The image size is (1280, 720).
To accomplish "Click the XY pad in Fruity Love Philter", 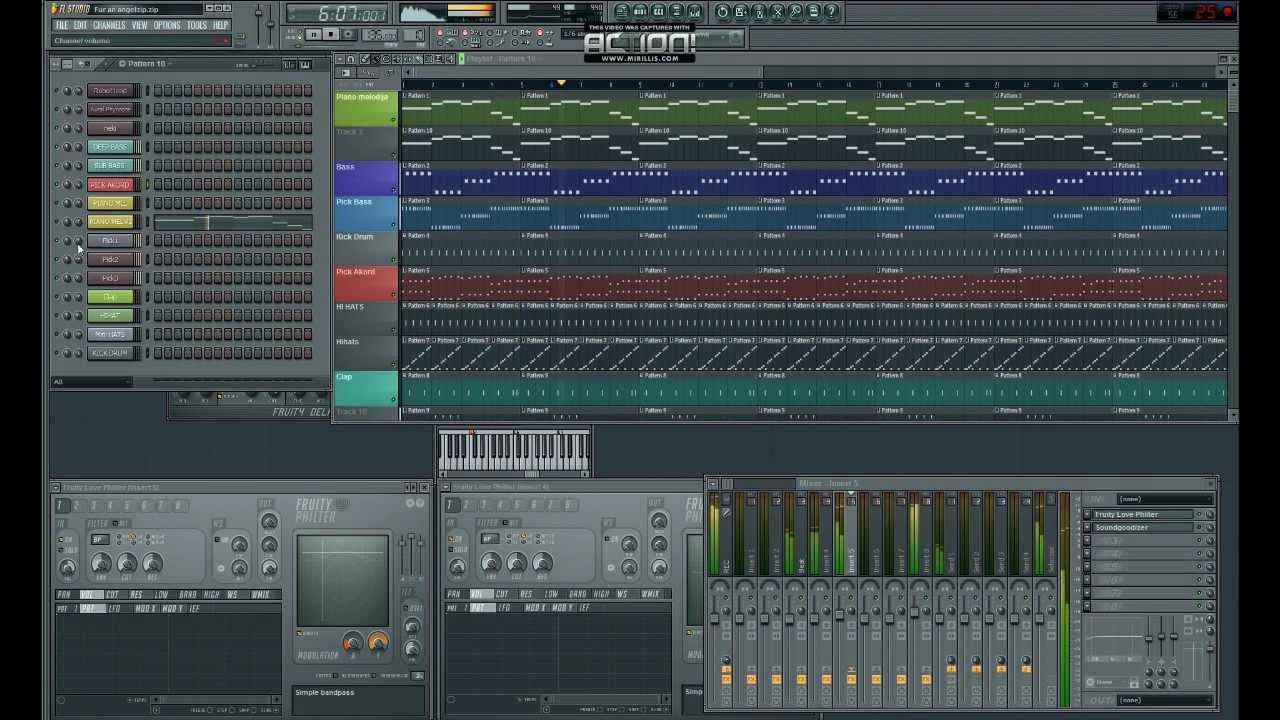I will tap(343, 581).
